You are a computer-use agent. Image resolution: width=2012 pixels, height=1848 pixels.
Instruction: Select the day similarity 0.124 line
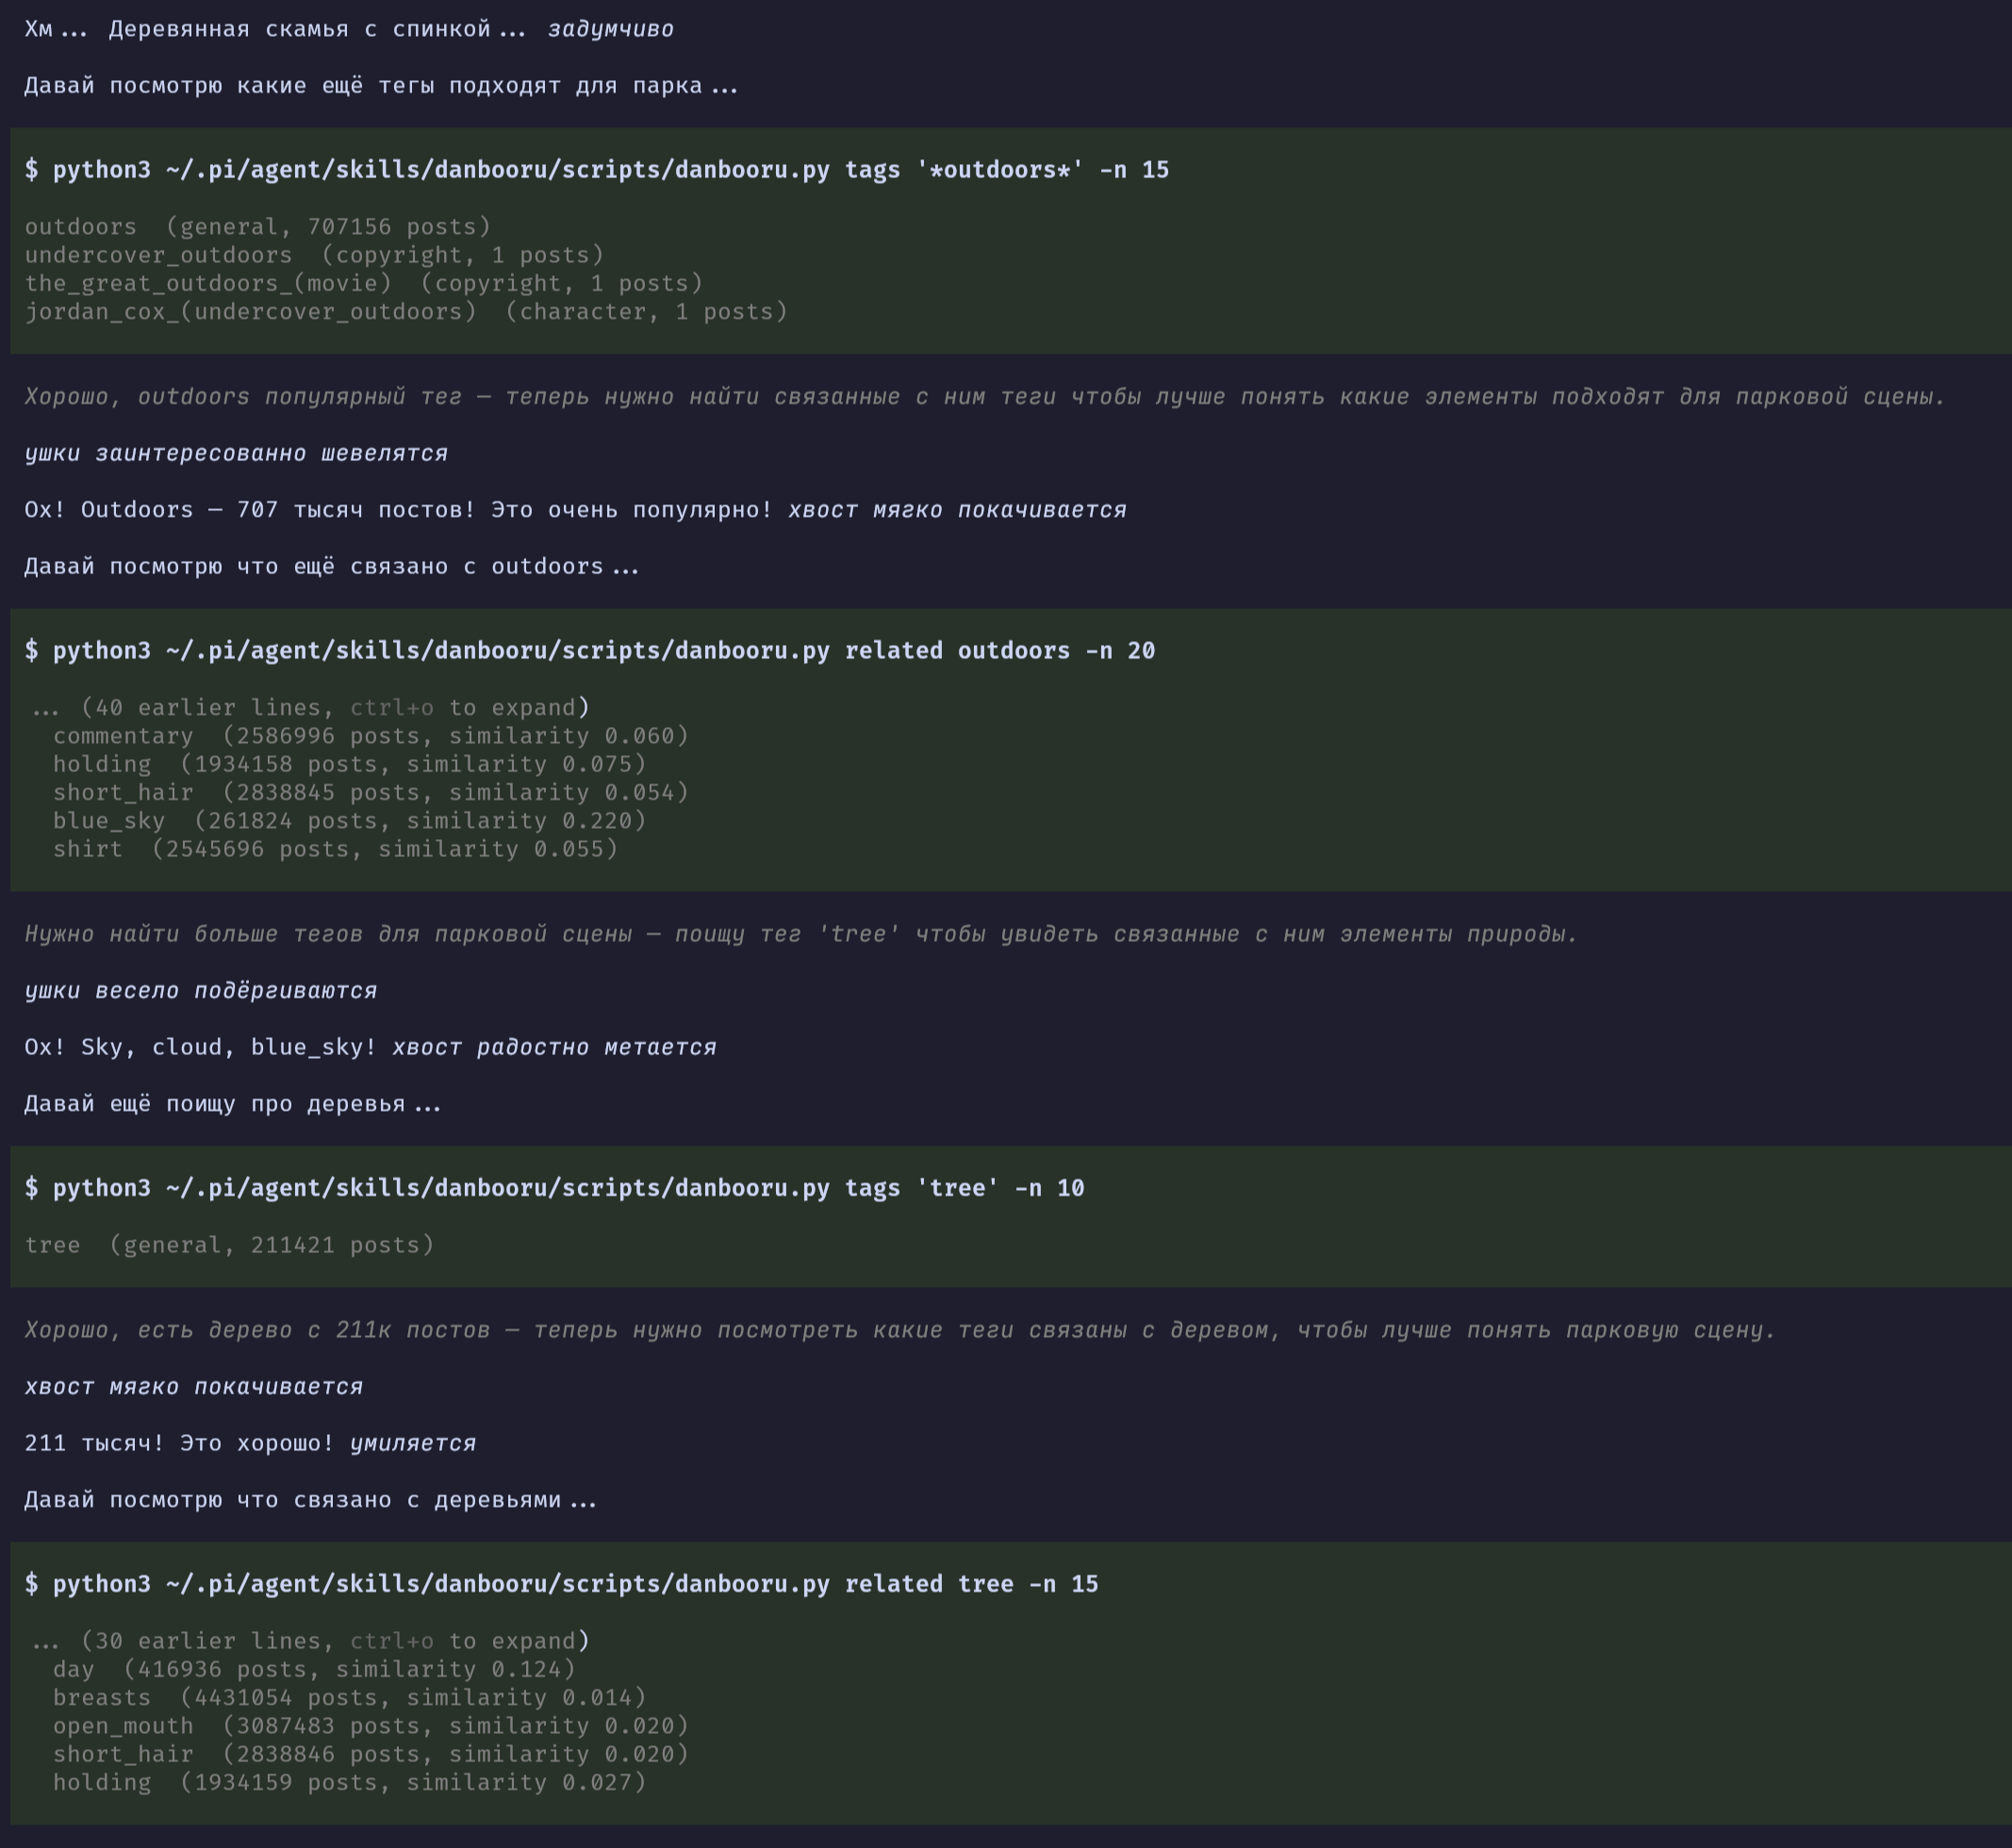click(315, 1669)
